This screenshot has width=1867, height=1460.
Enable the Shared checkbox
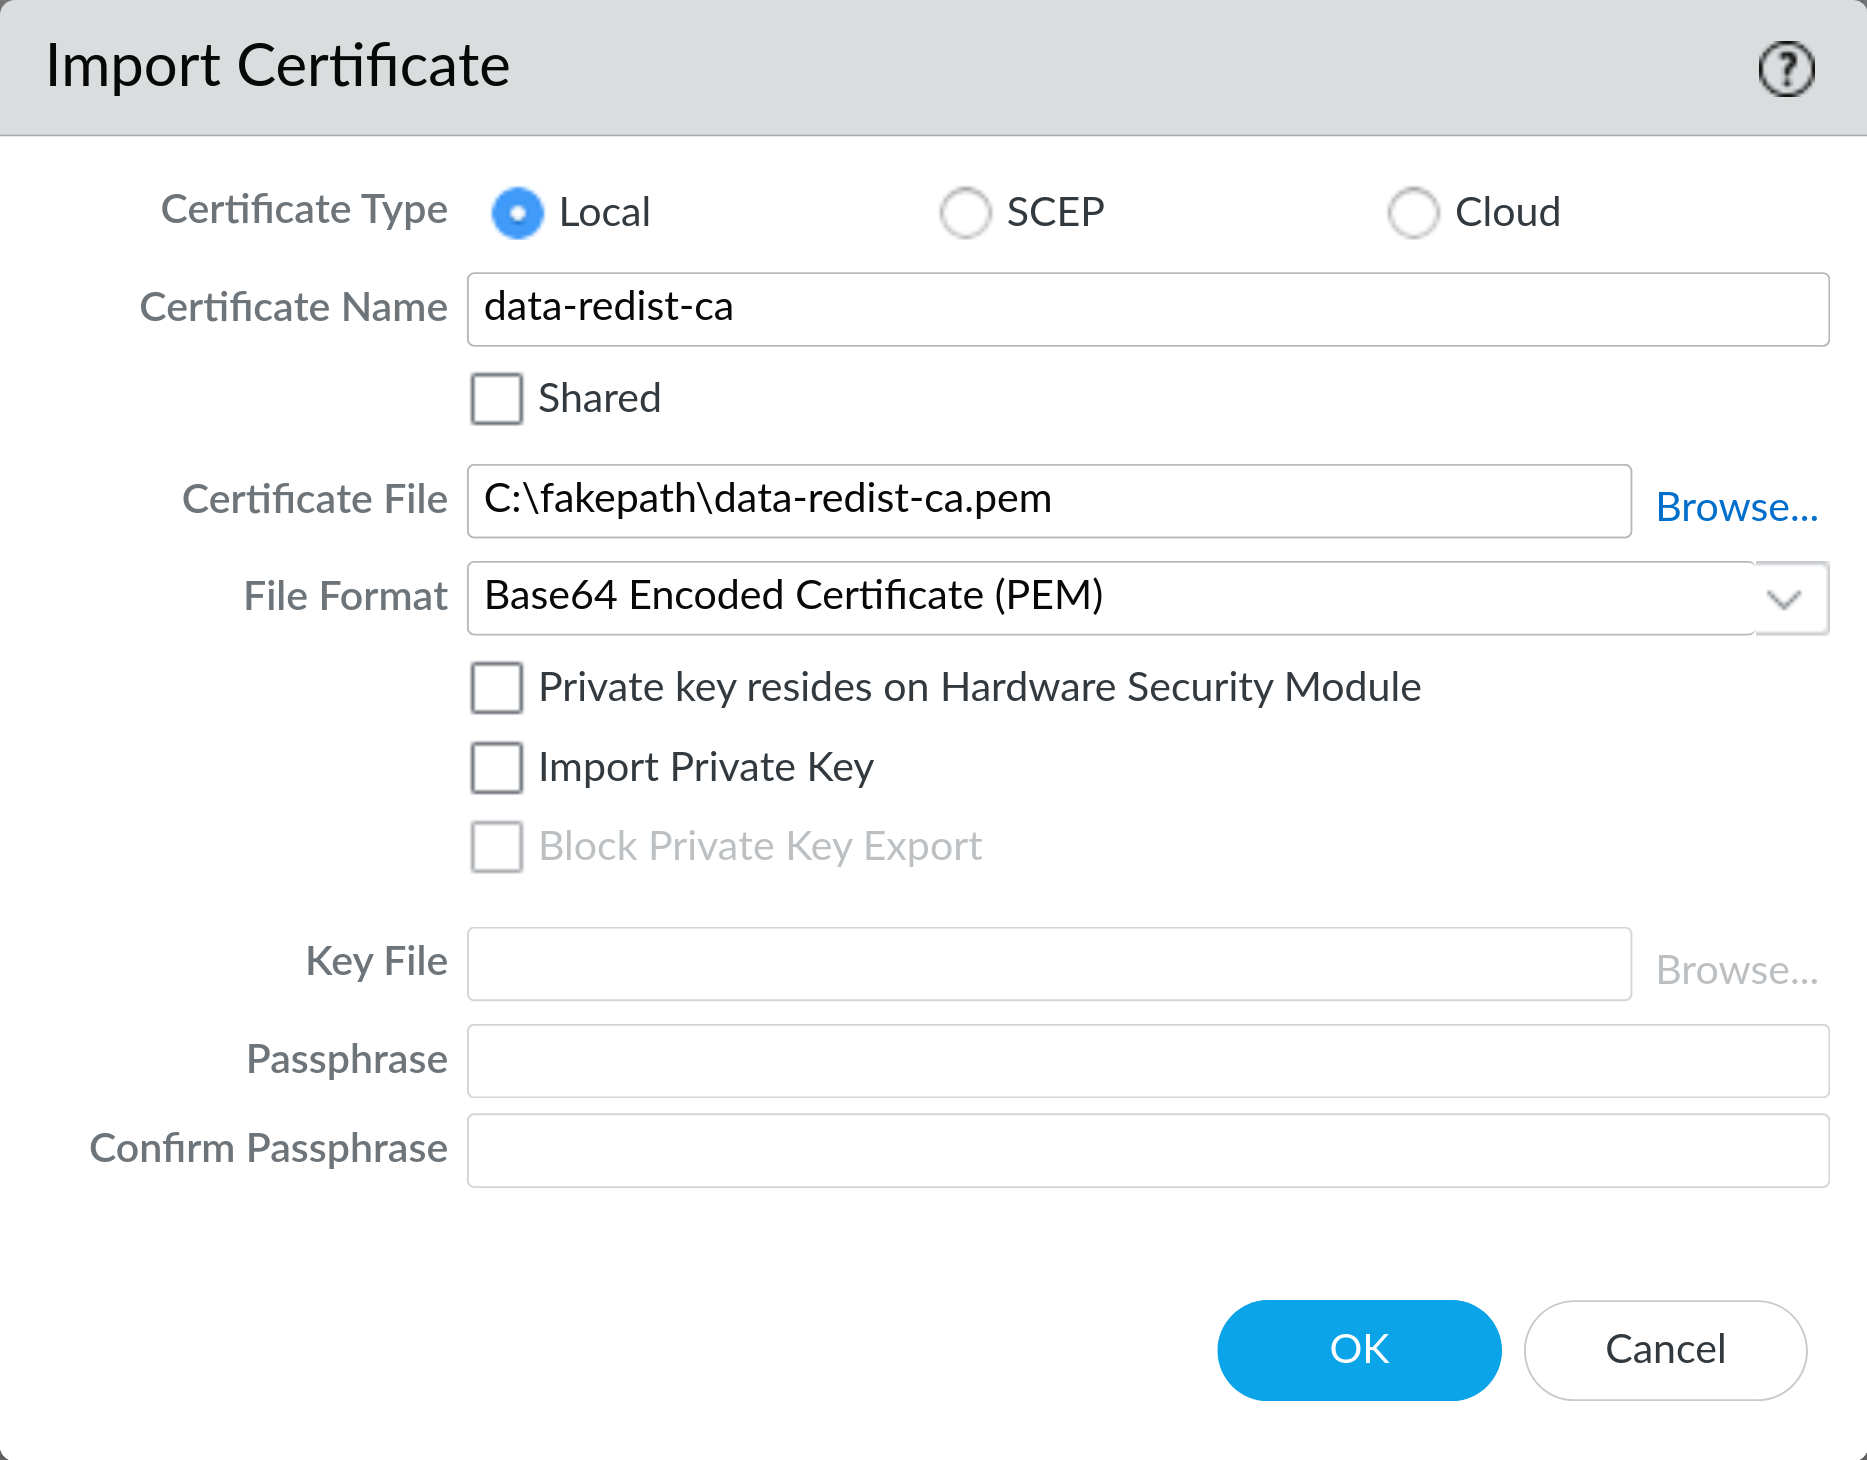click(496, 398)
